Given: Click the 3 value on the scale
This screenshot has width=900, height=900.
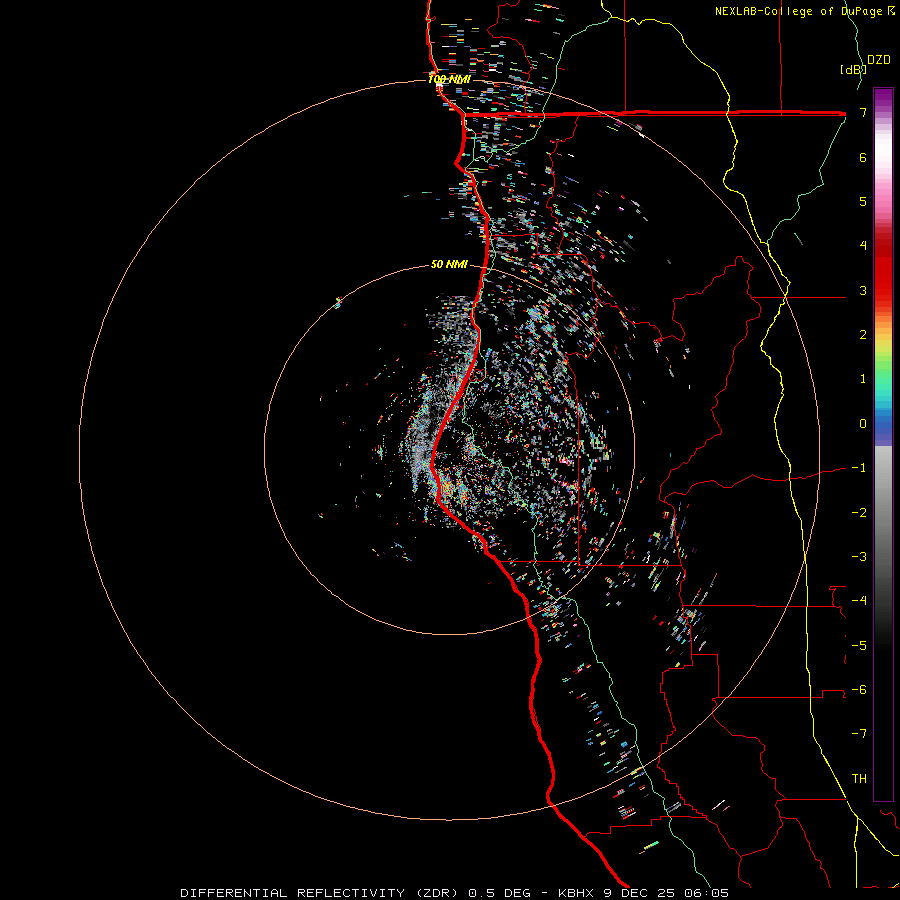Looking at the screenshot, I should 863,290.
